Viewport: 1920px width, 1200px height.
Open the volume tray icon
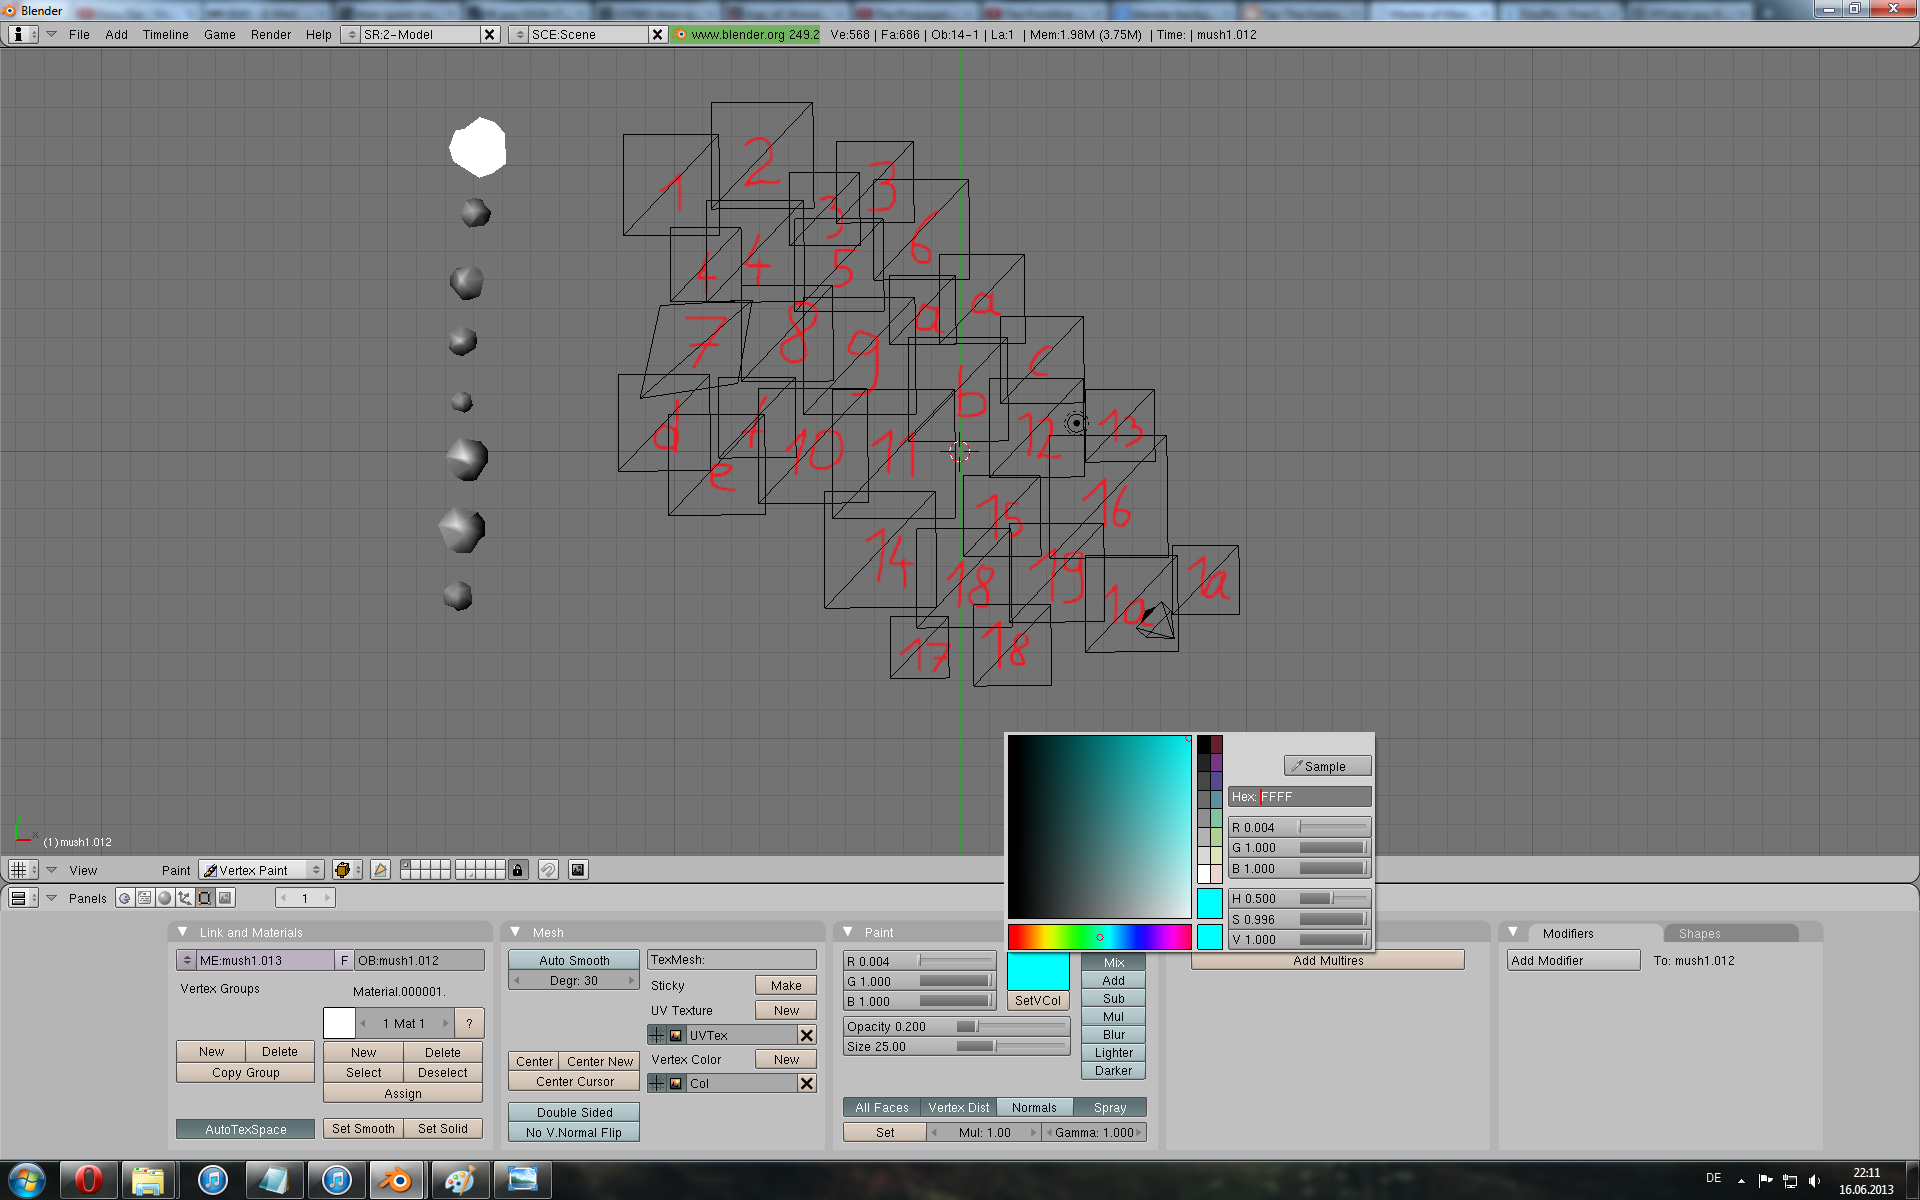point(1814,1180)
